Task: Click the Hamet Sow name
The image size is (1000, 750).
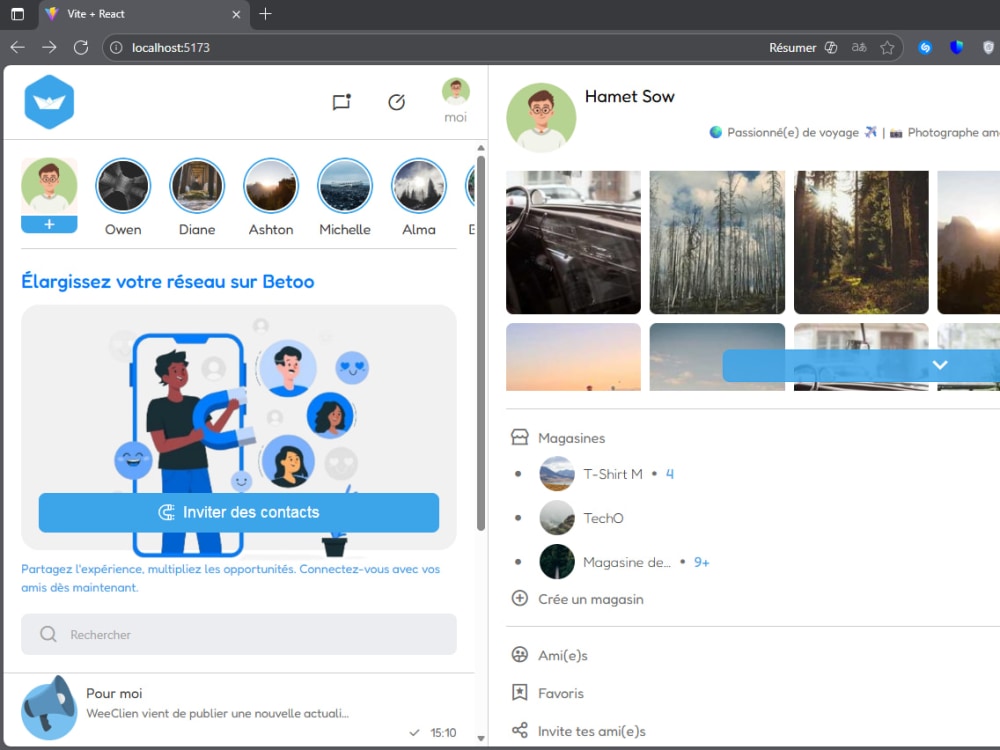Action: coord(629,96)
